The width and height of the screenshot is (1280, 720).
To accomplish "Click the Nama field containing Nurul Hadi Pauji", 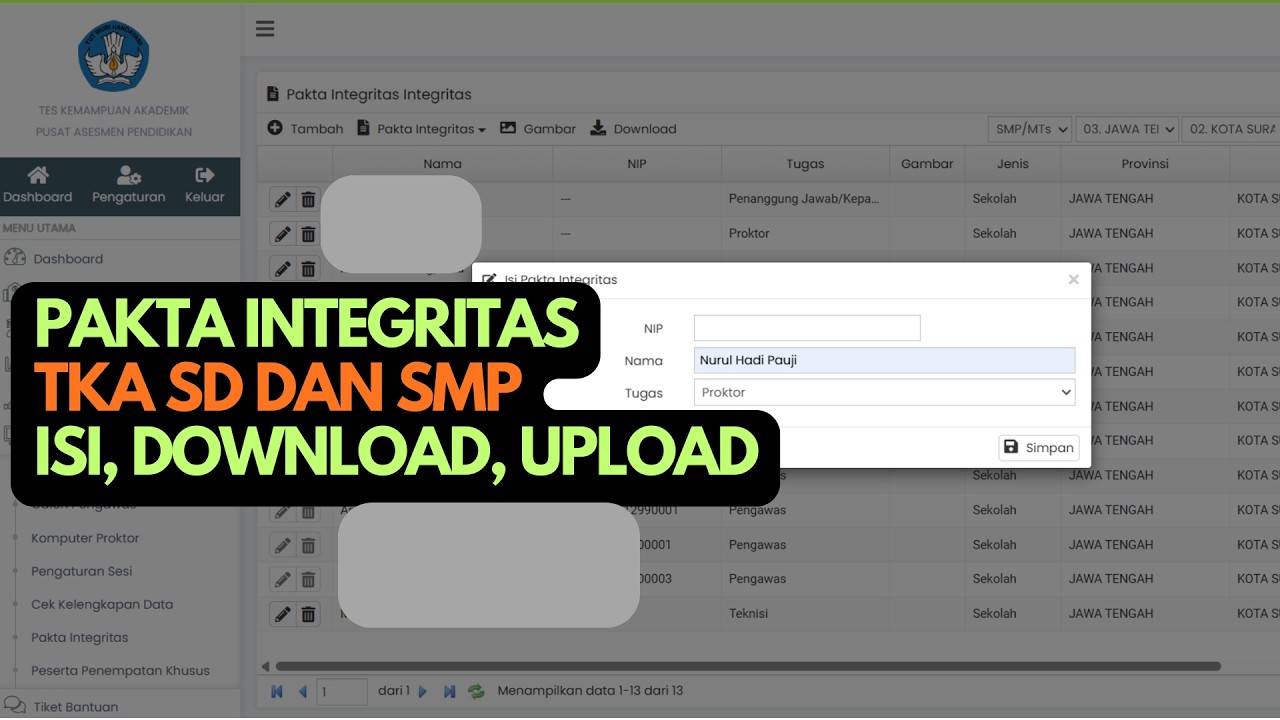I will tap(884, 360).
